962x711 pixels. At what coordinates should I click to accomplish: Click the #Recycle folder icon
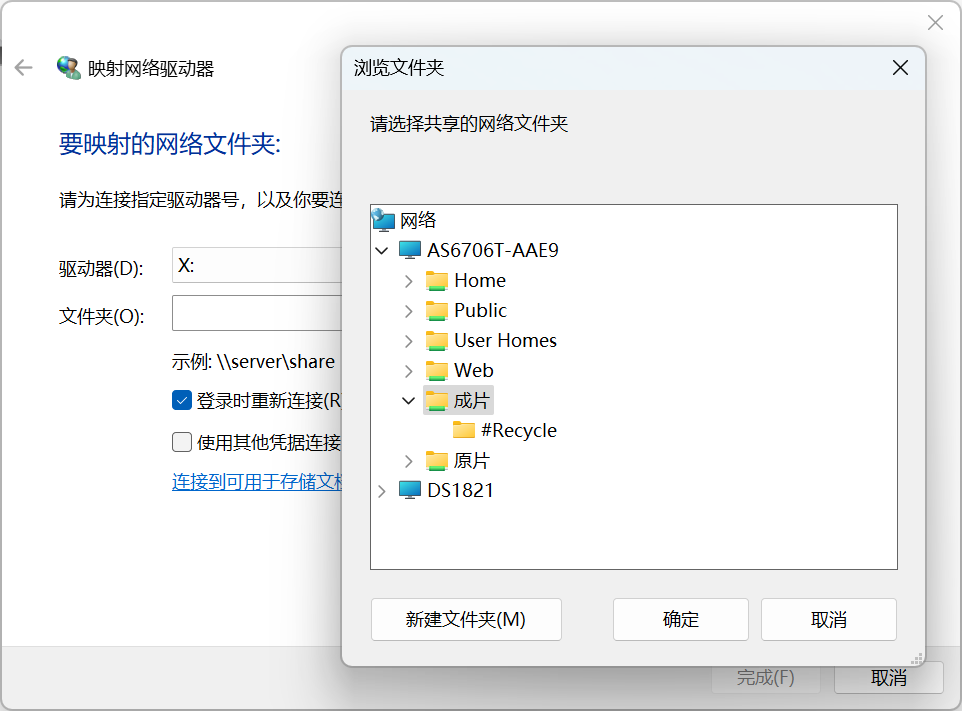(463, 431)
